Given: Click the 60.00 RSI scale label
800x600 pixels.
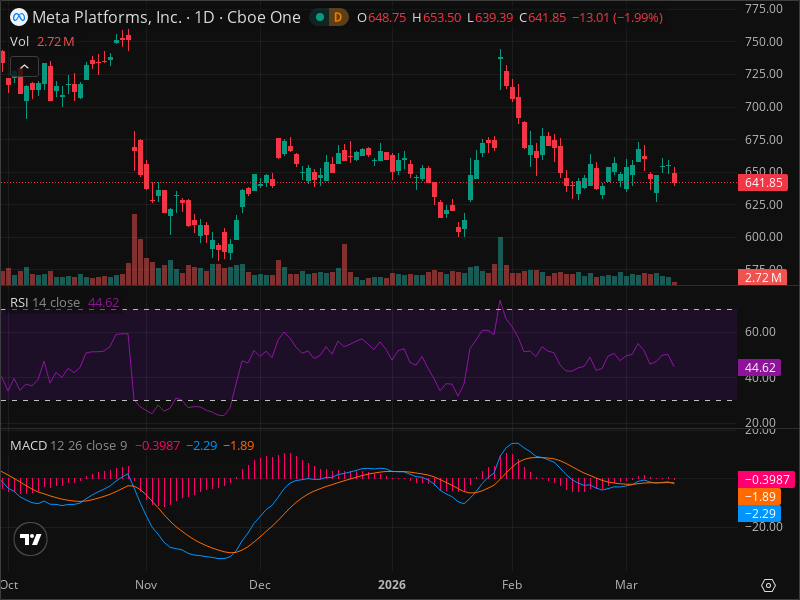Looking at the screenshot, I should pyautogui.click(x=760, y=332).
